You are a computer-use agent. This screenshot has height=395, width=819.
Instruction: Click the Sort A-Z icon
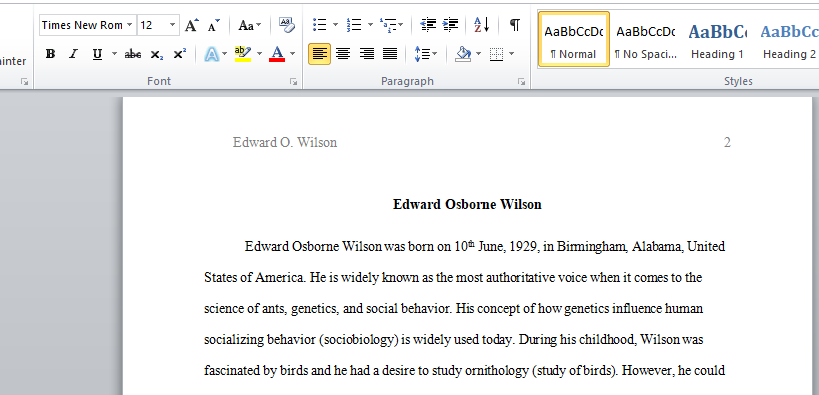pyautogui.click(x=482, y=25)
